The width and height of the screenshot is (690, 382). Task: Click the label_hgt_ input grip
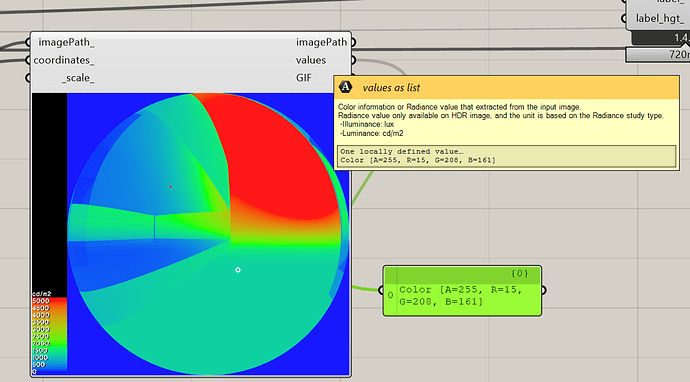pos(624,18)
